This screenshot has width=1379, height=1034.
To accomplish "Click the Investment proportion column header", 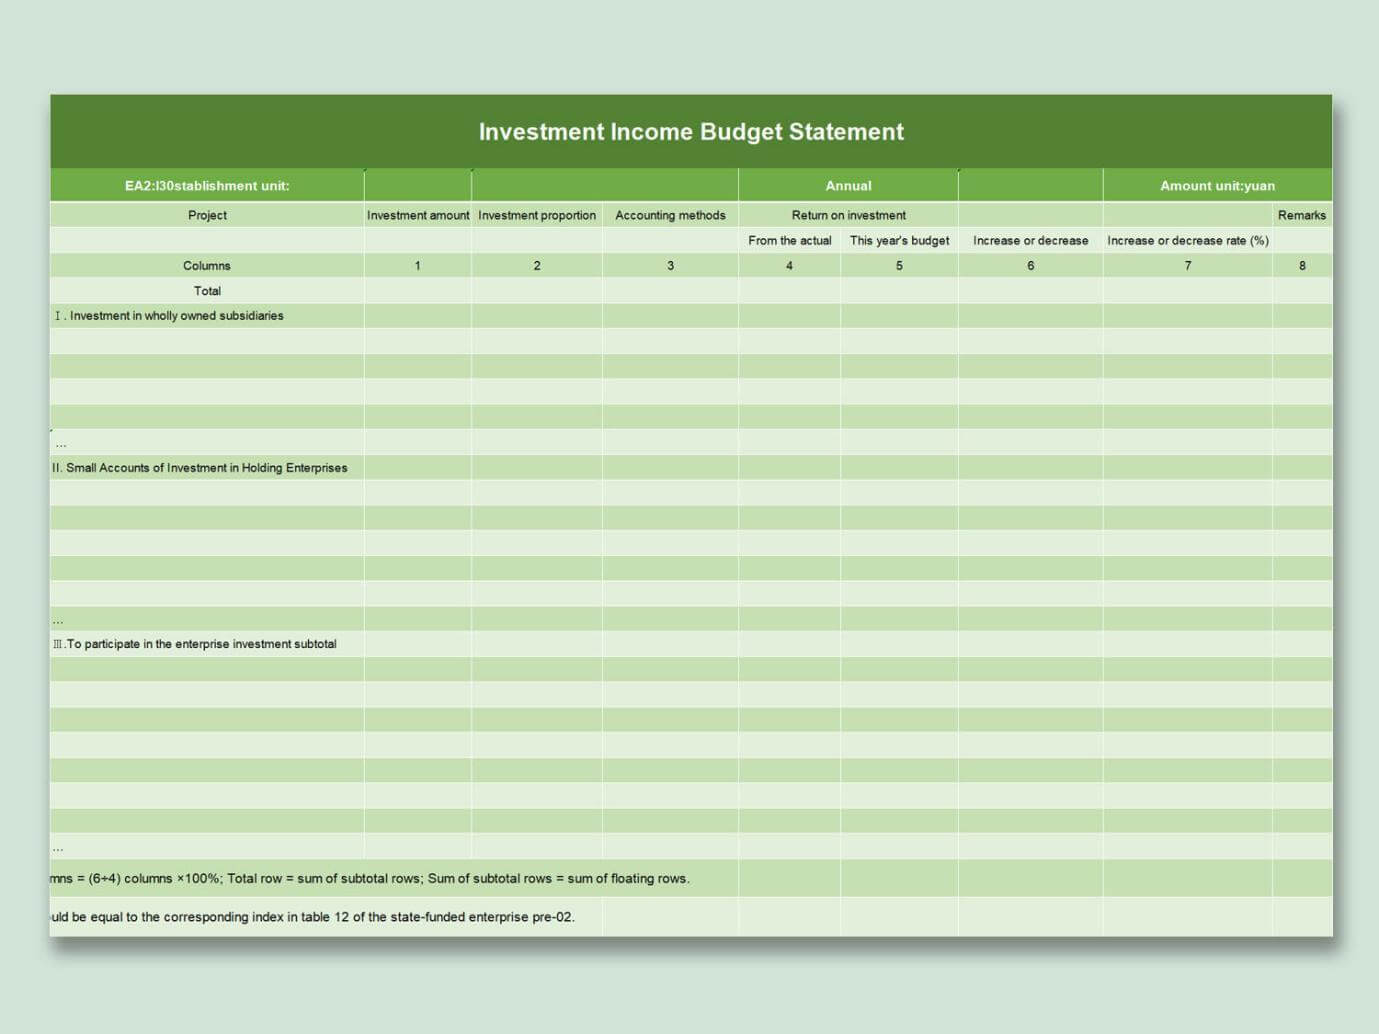I will pyautogui.click(x=537, y=215).
